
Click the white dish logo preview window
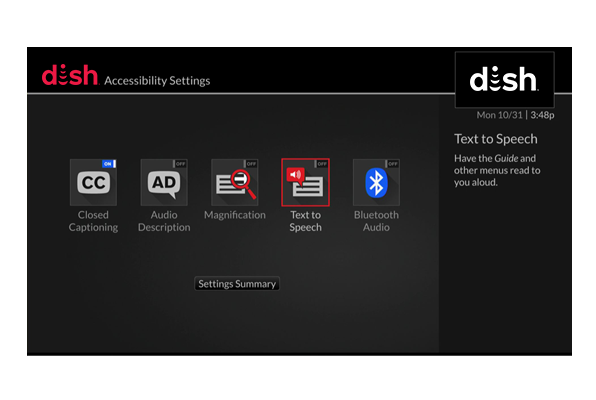[x=505, y=79]
